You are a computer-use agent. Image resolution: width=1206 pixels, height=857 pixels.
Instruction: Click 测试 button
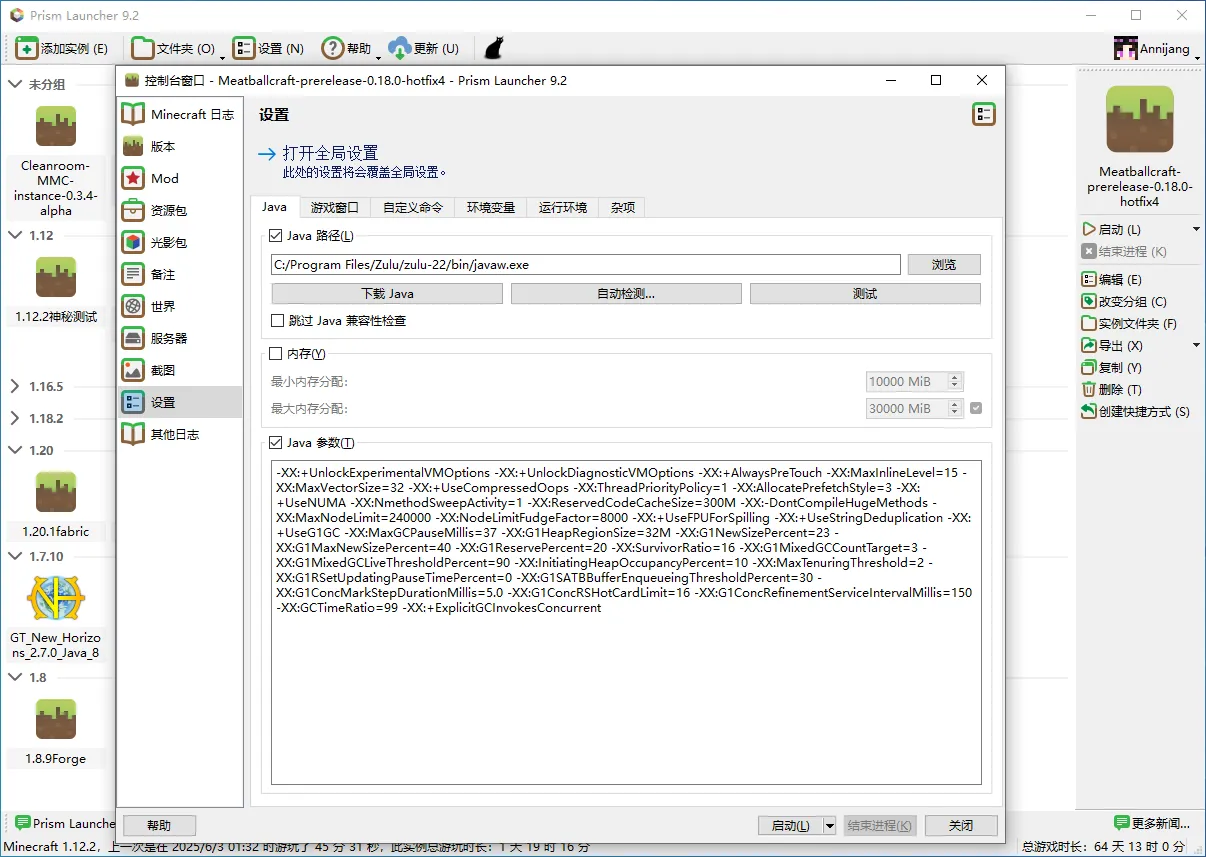click(x=865, y=293)
